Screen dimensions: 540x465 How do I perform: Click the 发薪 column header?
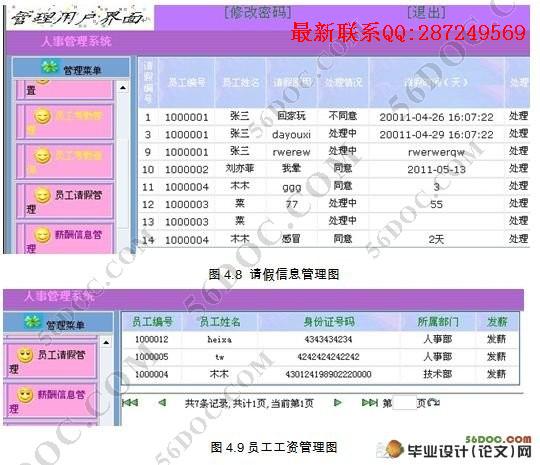tap(497, 322)
